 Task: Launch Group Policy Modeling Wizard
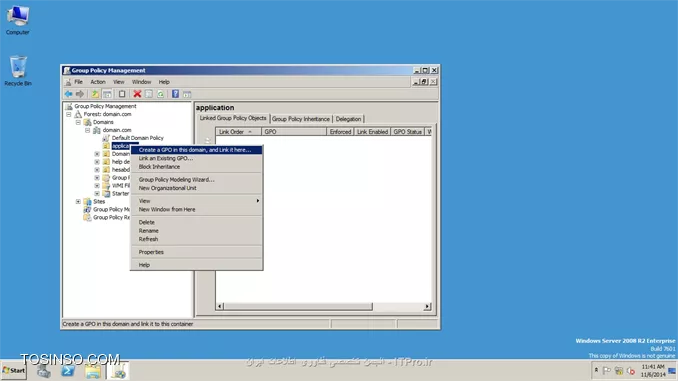[196, 179]
